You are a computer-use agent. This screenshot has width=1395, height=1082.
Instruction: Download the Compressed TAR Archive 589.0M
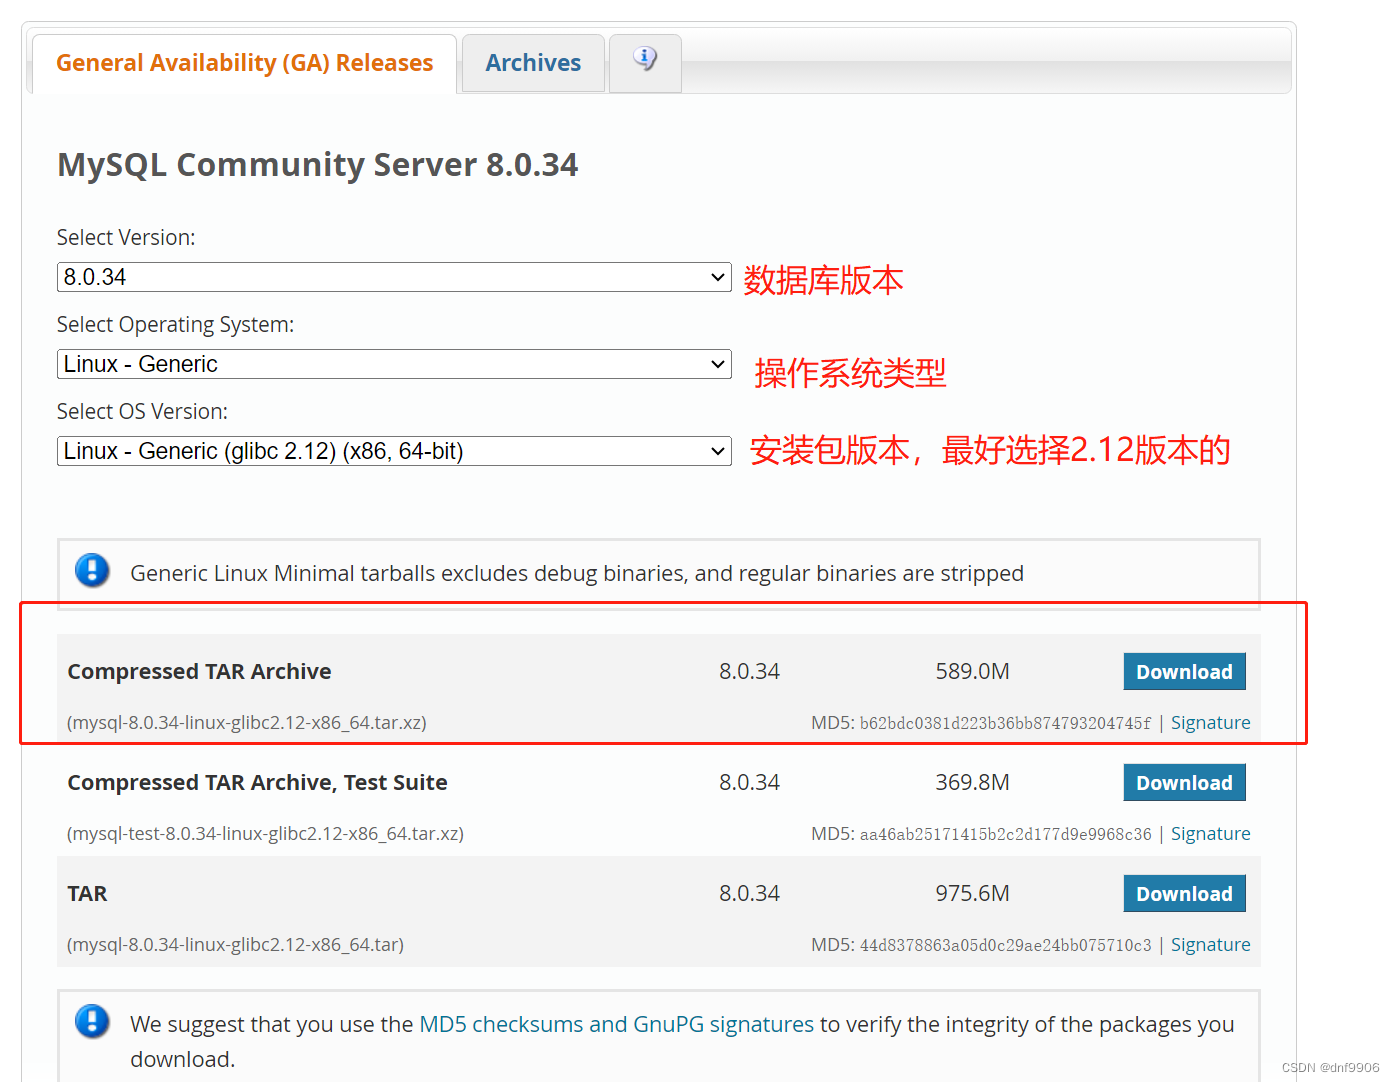(1184, 672)
